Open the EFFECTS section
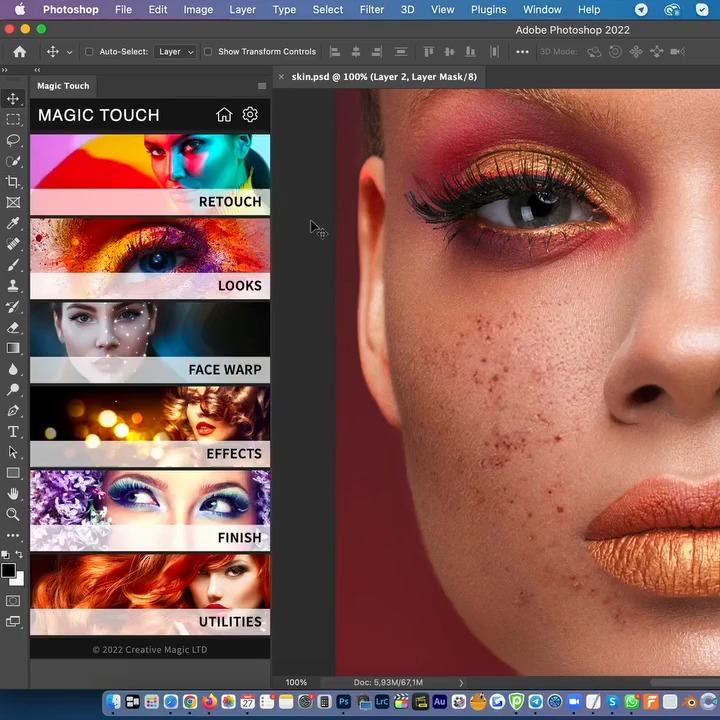This screenshot has height=720, width=720. 150,427
